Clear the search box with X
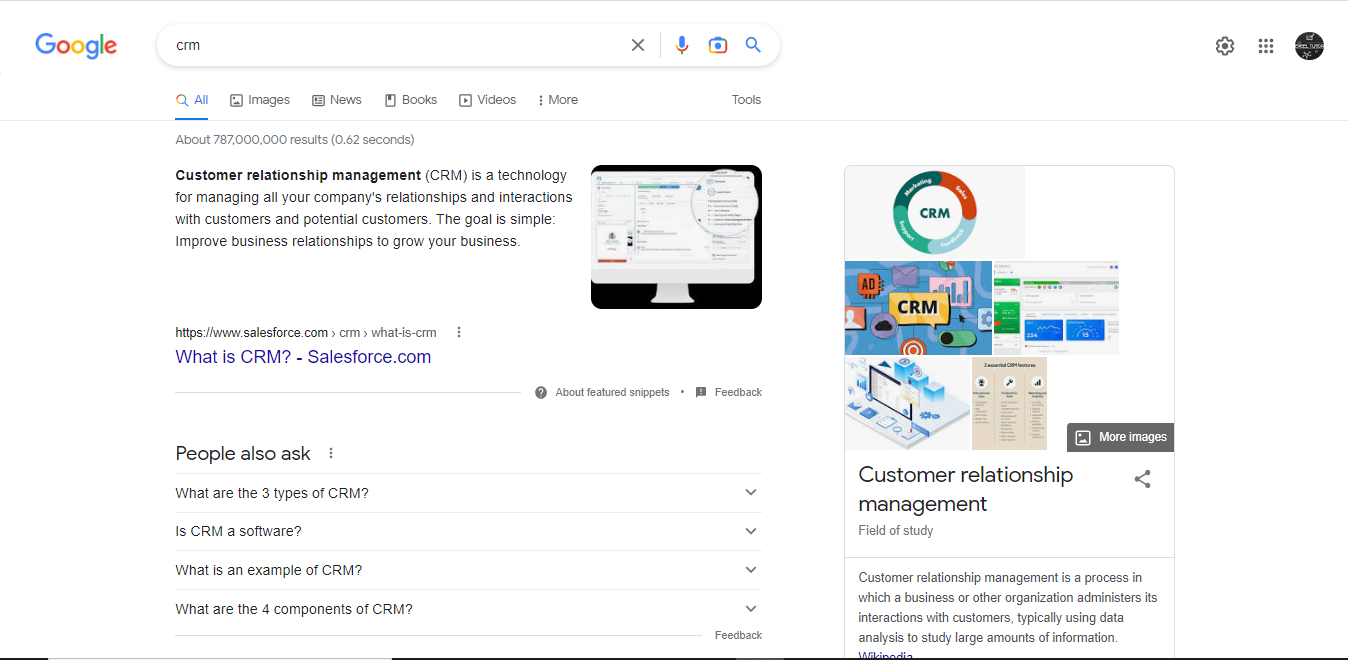The height and width of the screenshot is (660, 1348). (638, 45)
